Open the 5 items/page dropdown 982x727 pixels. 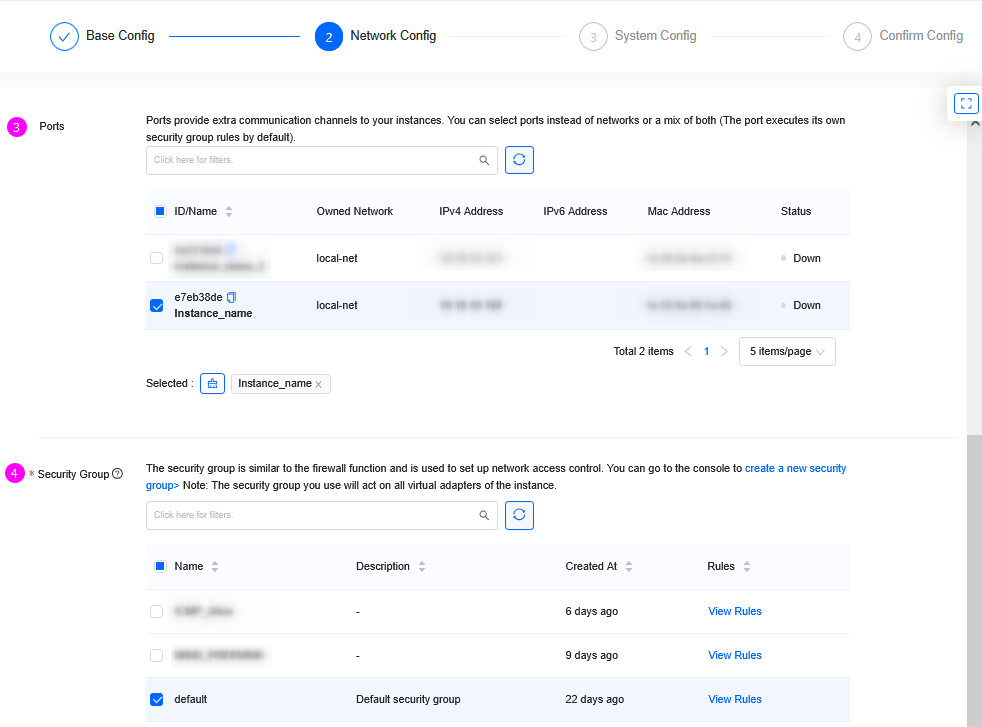787,351
